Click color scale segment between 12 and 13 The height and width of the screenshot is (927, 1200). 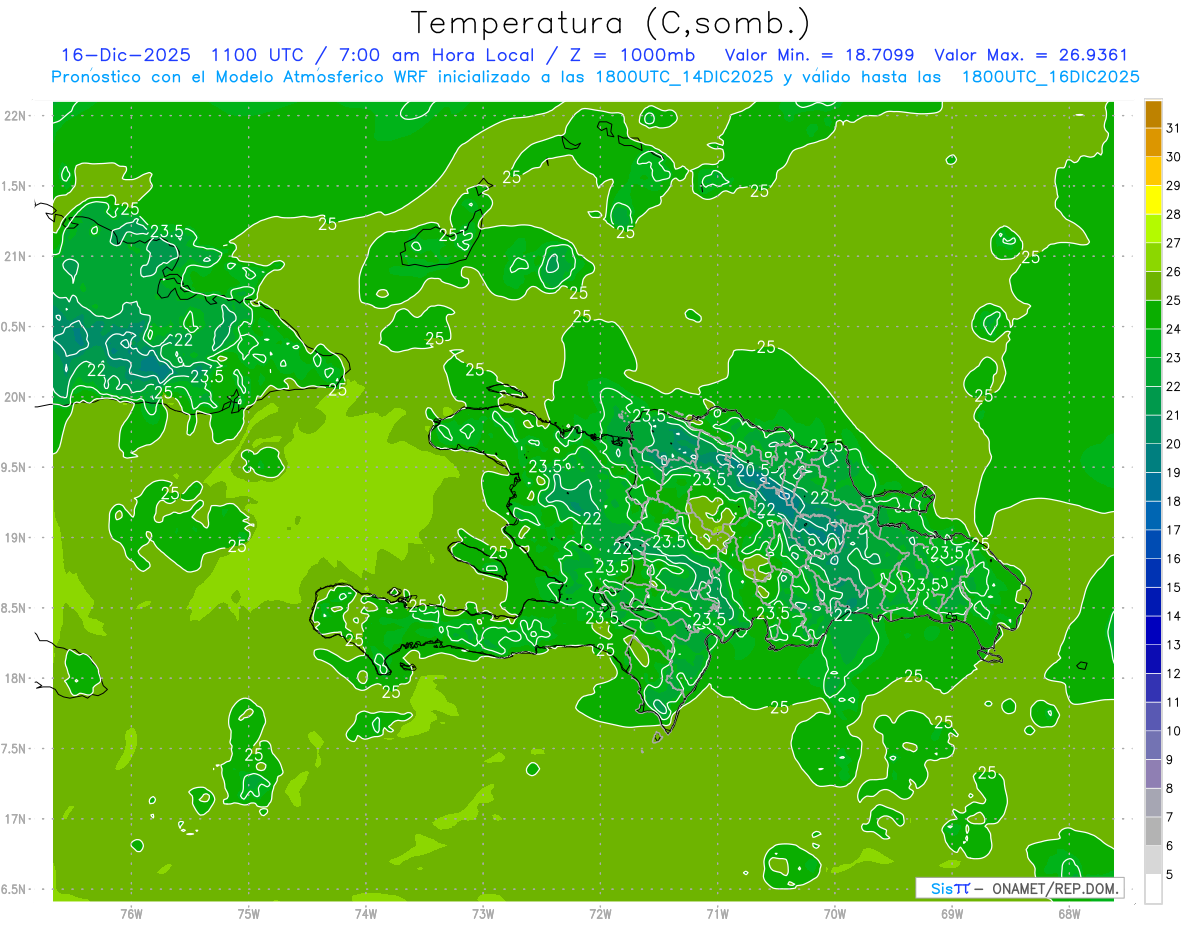point(1153,659)
